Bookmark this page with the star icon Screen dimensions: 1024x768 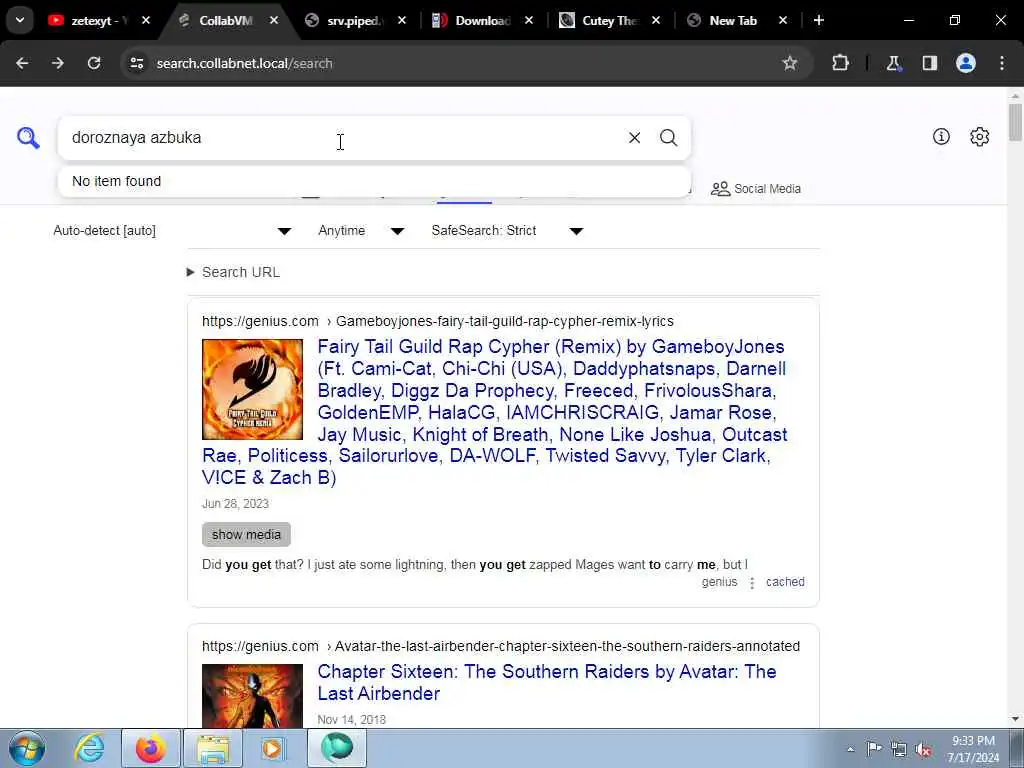click(x=790, y=63)
